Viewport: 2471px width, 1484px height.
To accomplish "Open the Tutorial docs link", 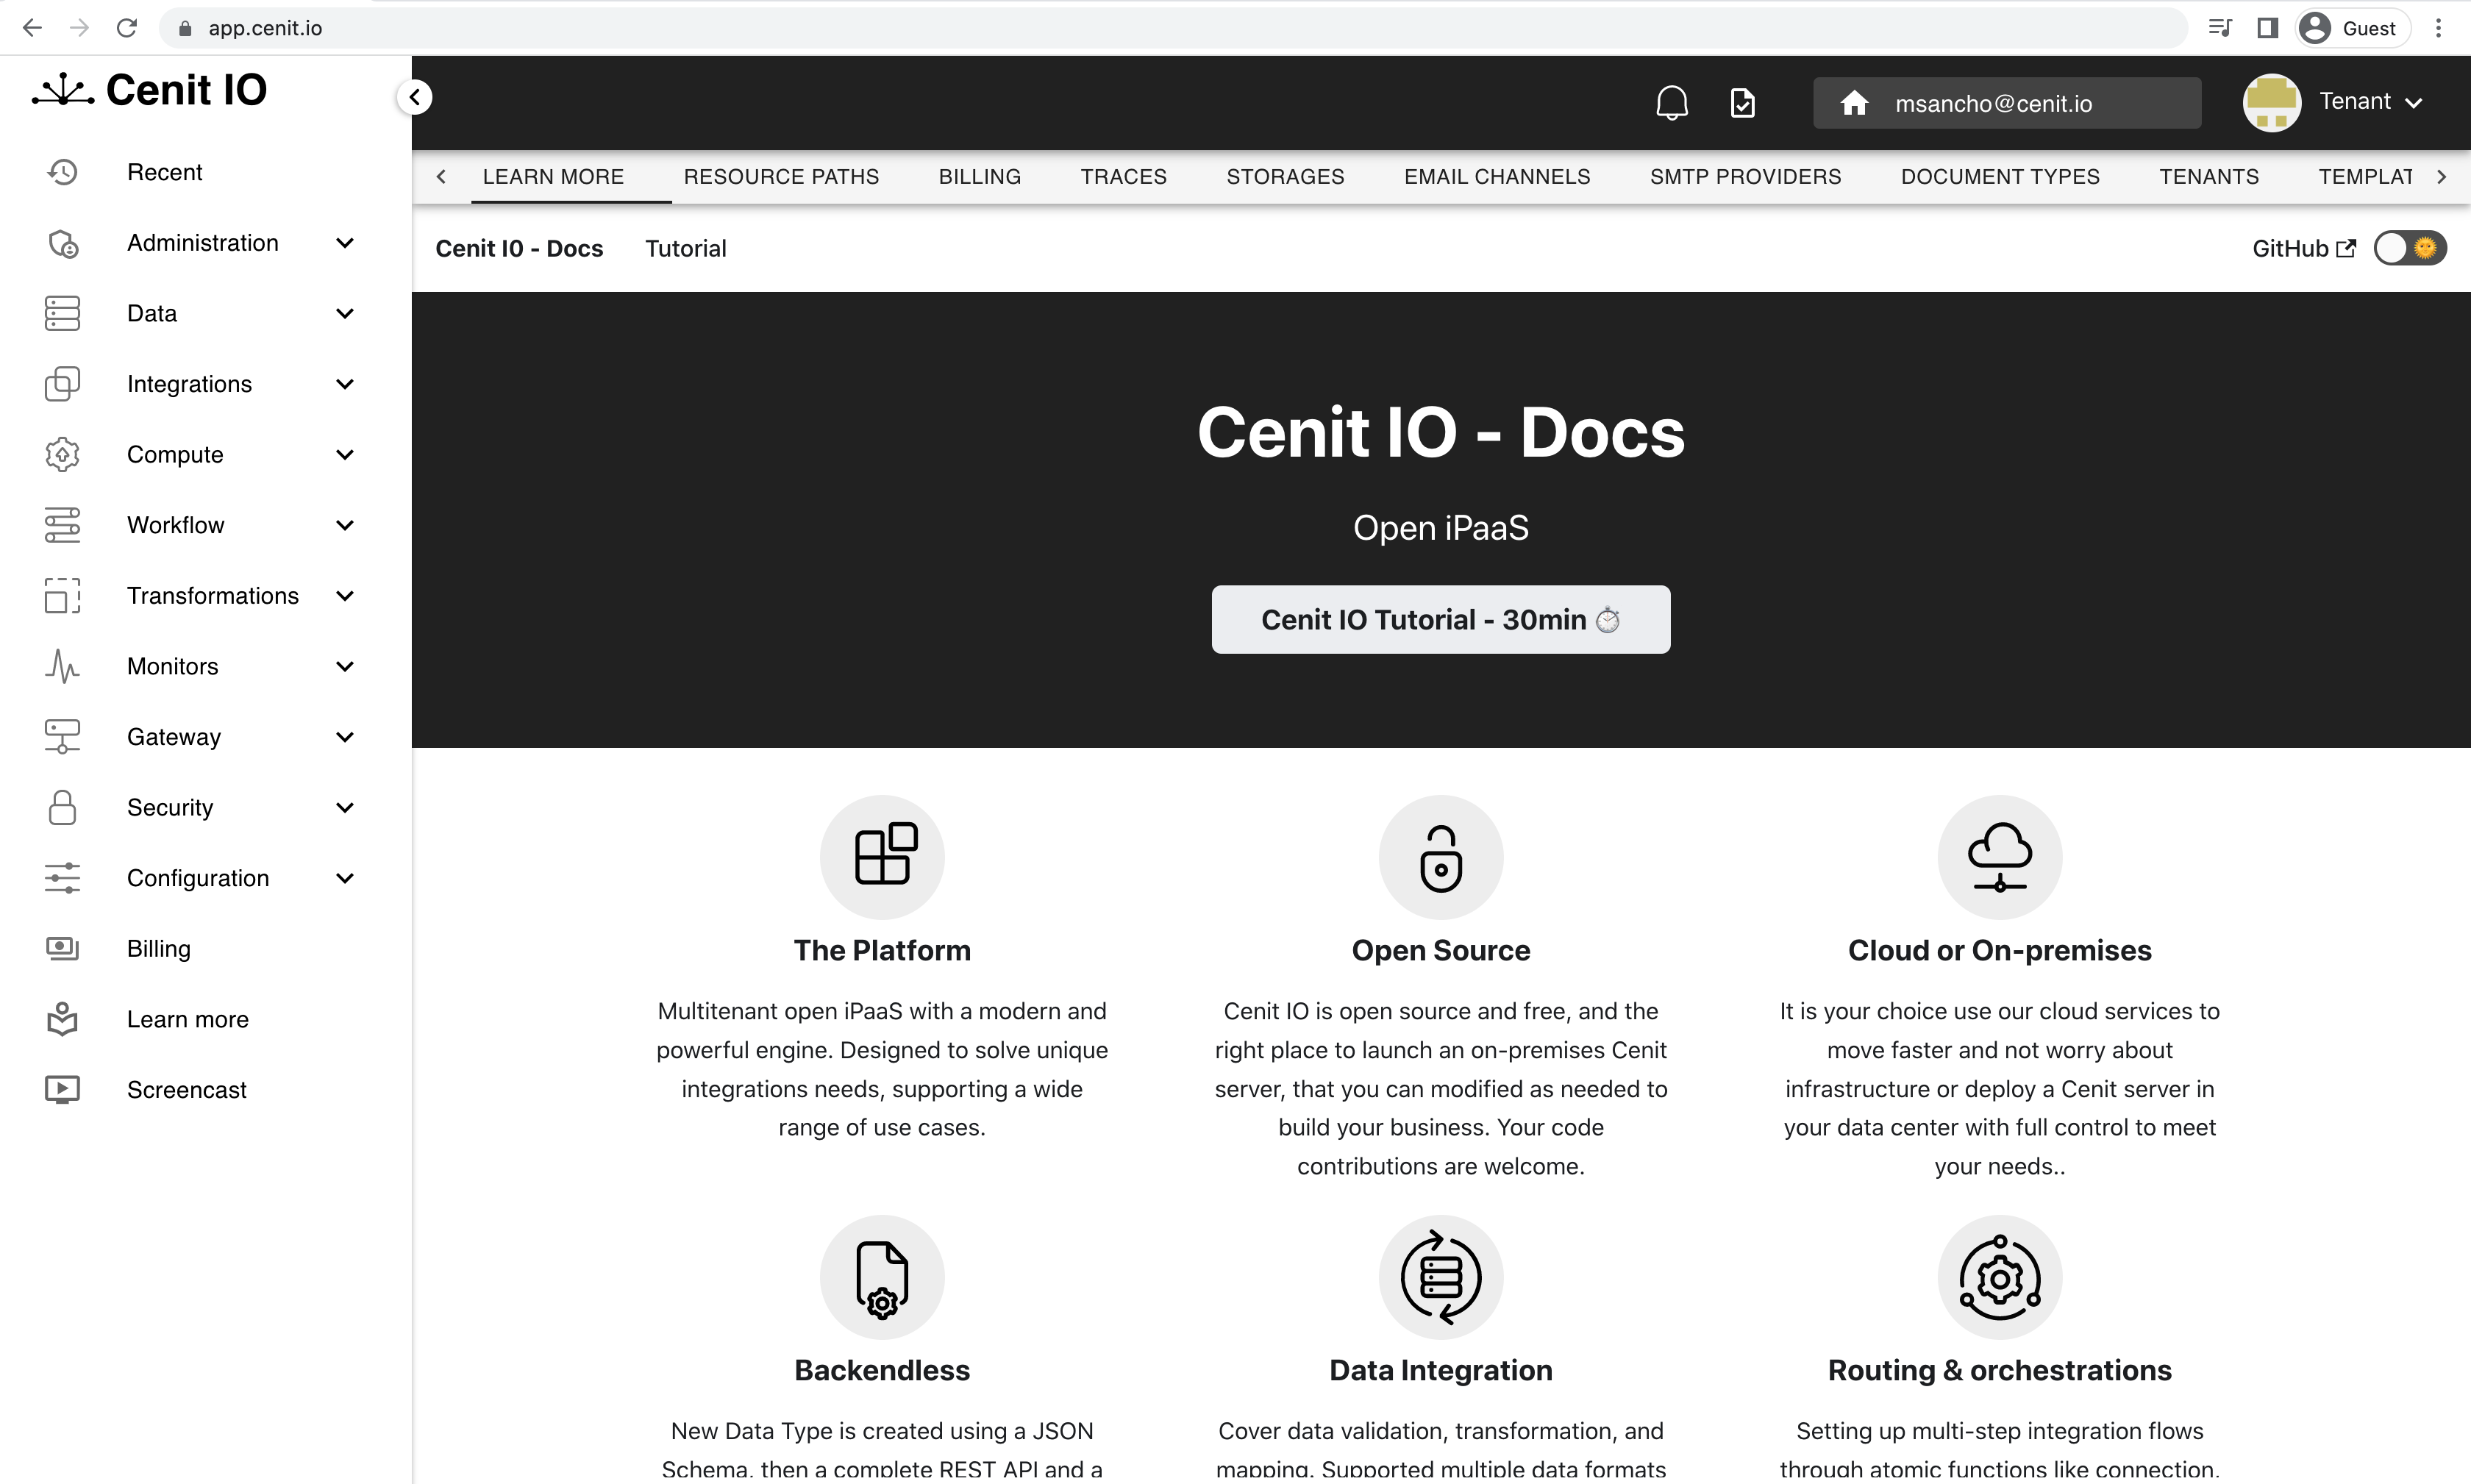I will 685,248.
